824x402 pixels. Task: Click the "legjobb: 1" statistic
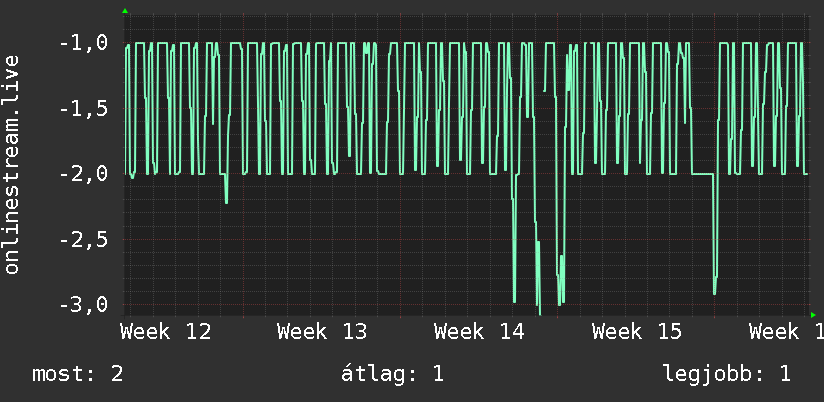(x=727, y=374)
